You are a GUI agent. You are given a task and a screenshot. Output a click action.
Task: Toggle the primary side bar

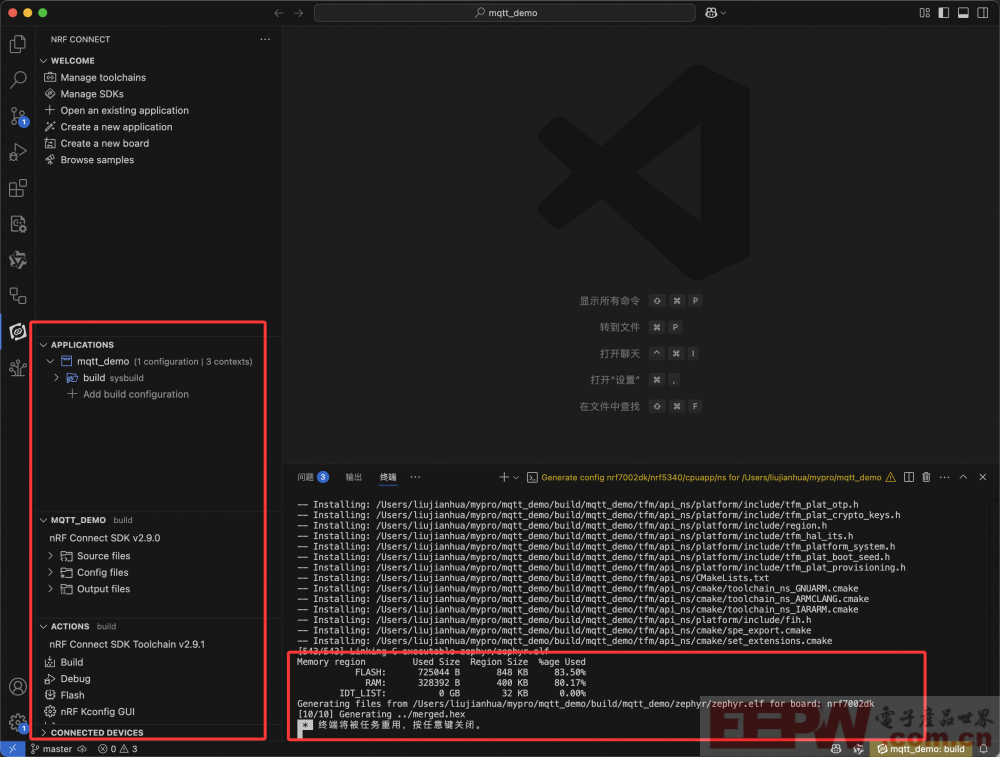tap(944, 13)
